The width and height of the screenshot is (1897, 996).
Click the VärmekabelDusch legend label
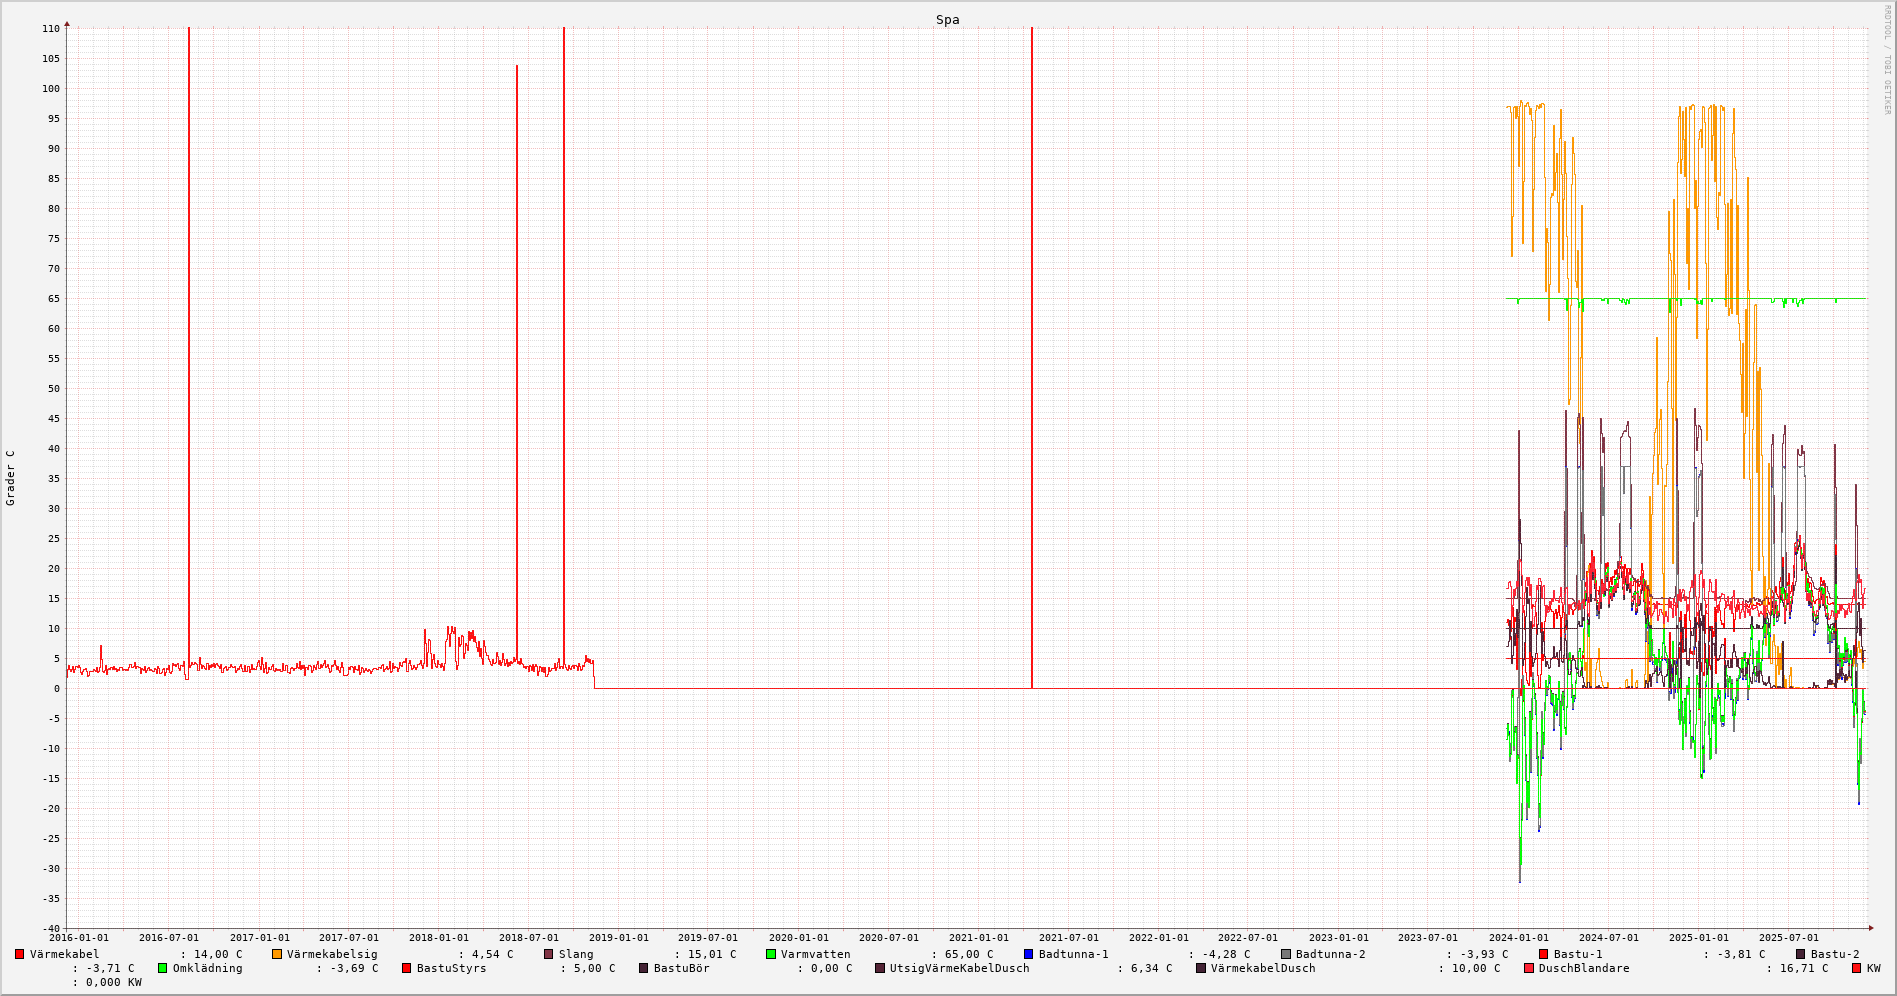click(1263, 968)
